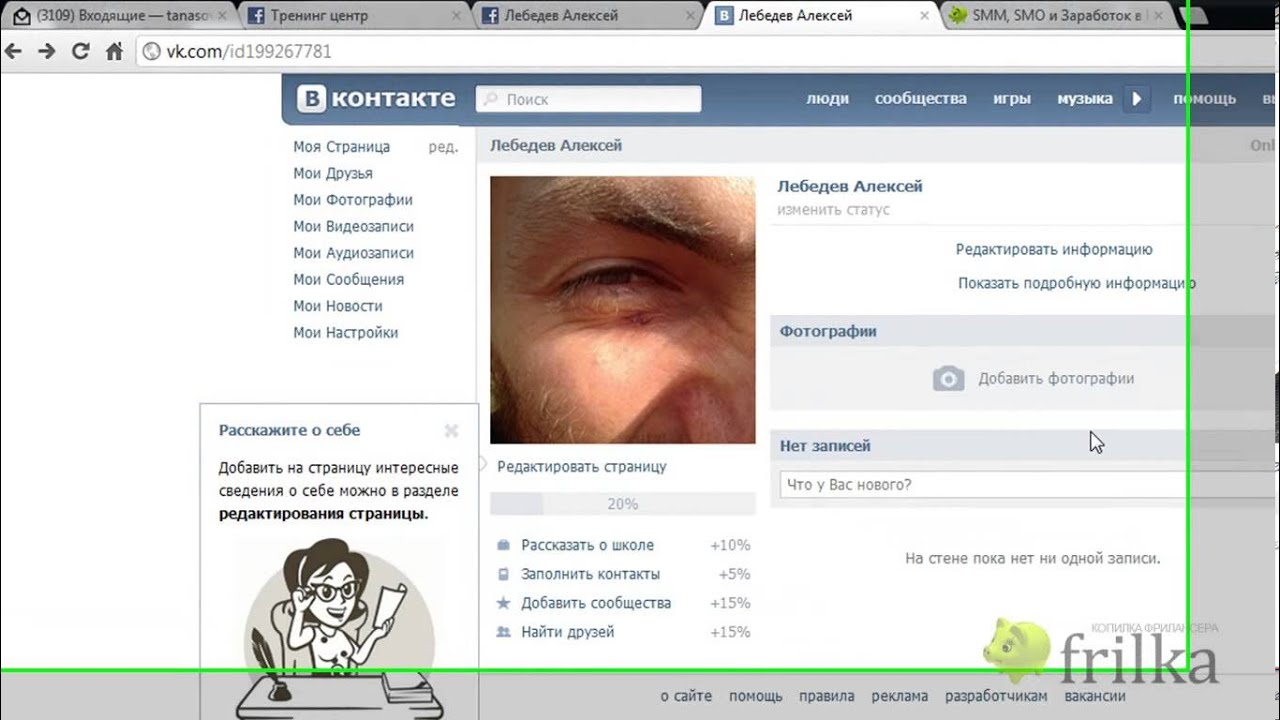Click the school icon beside Рассказать о школе
Viewport: 1280px width, 720px height.
(x=503, y=545)
